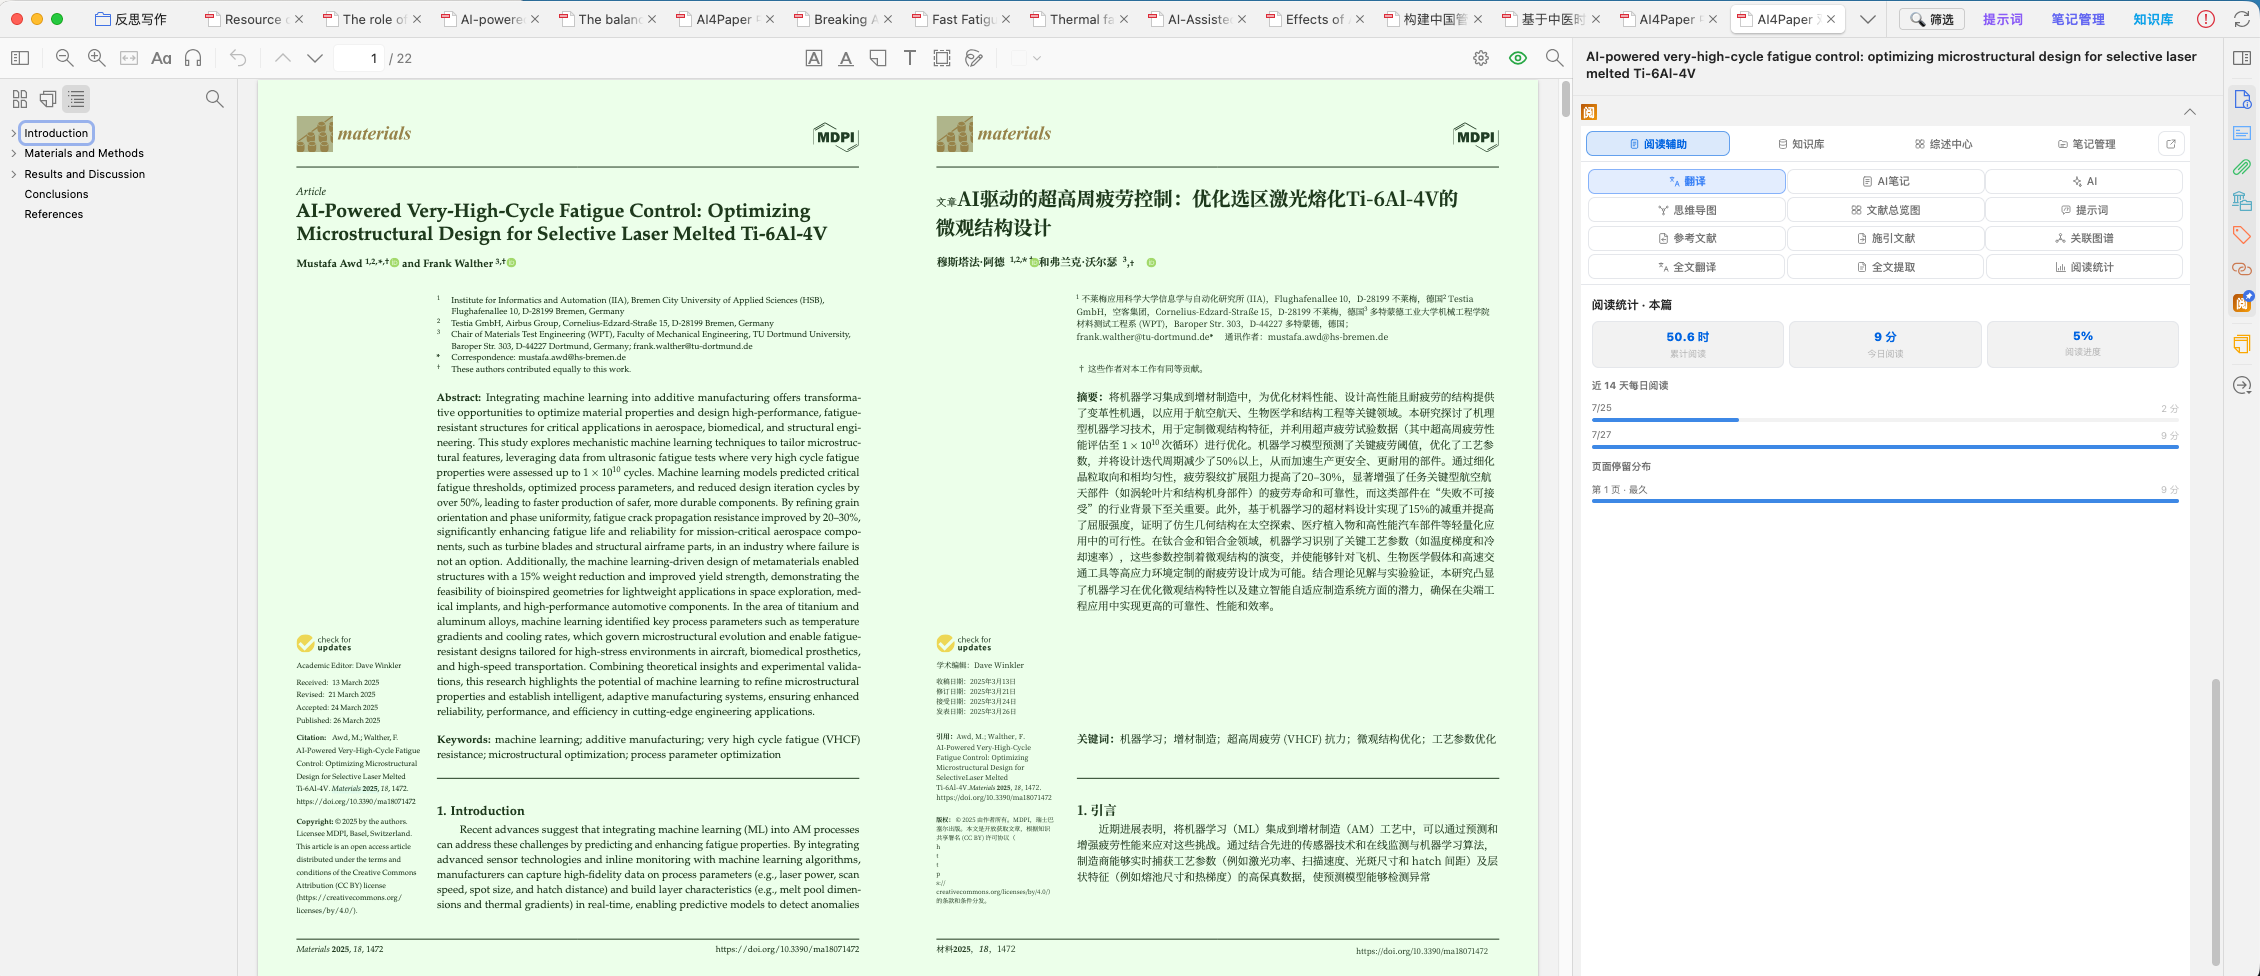Zoom out of the PDF

65,58
